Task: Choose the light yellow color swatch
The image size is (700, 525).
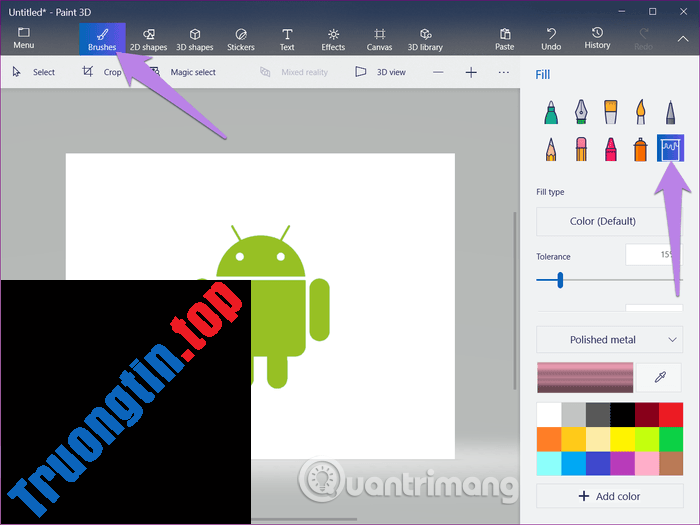Action: pyautogui.click(x=598, y=439)
